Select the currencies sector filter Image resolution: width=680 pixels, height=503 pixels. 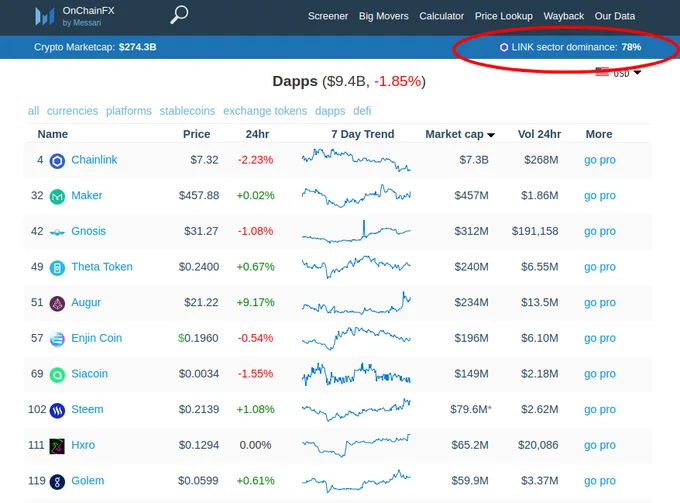click(x=72, y=111)
